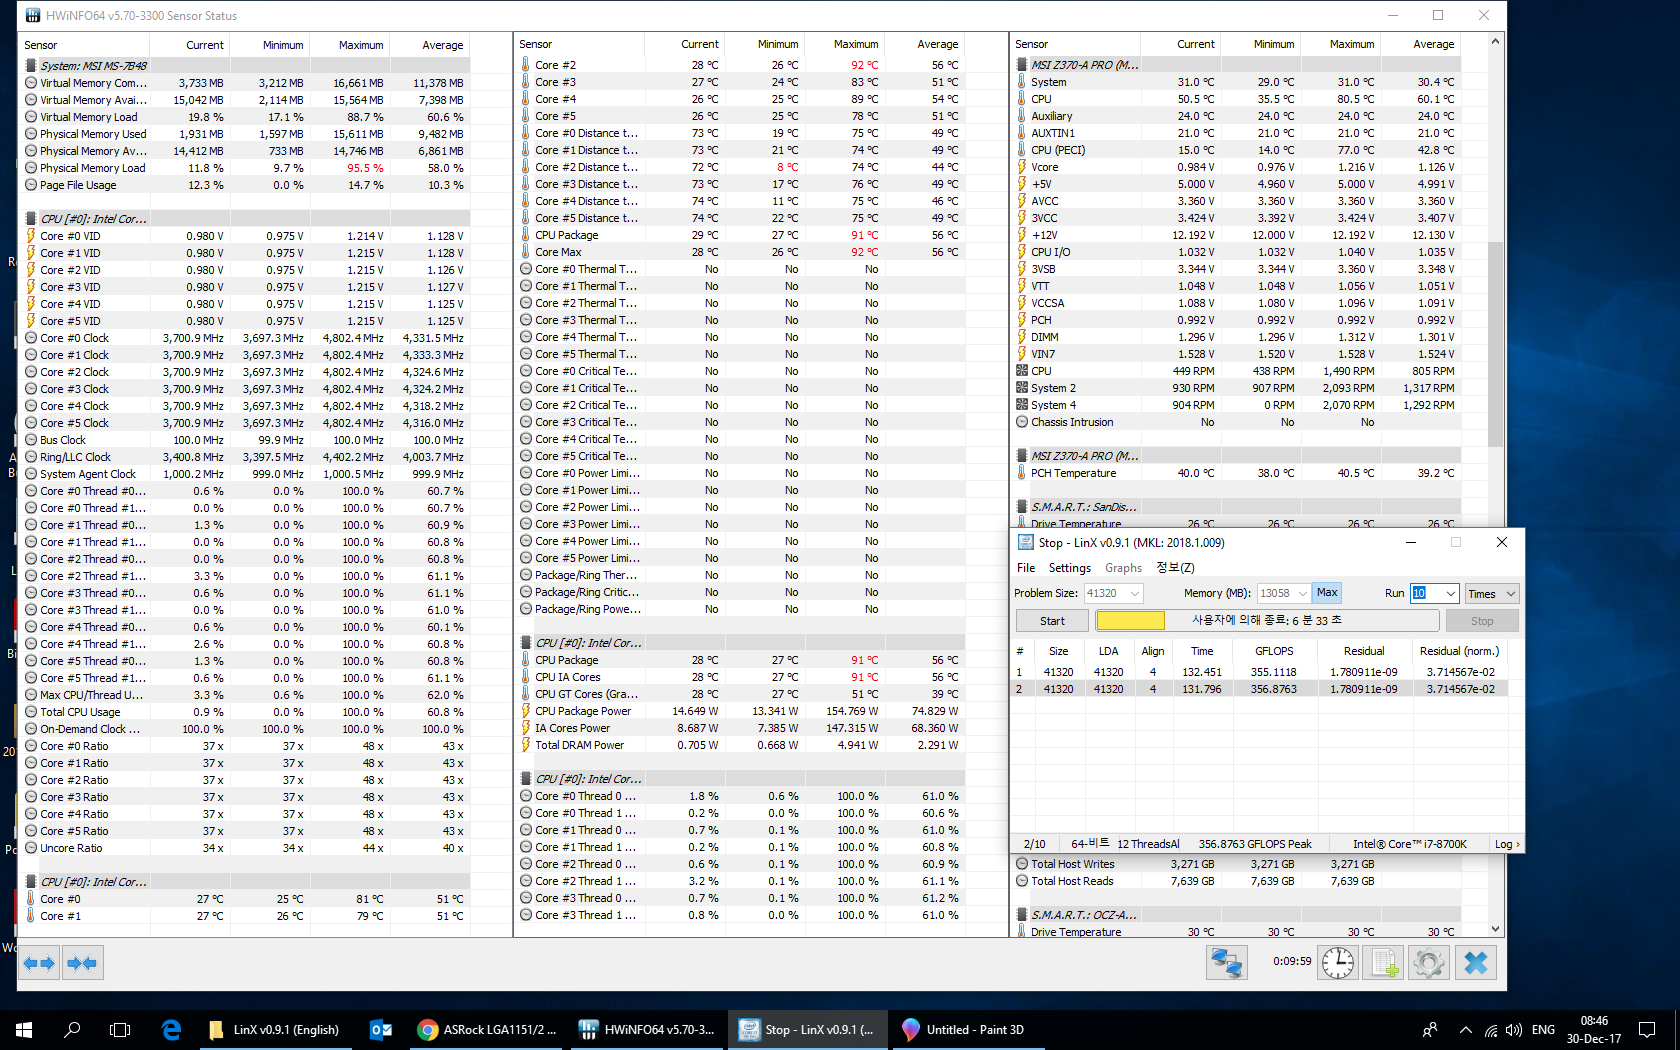Click the Start button in LinX

(1052, 621)
